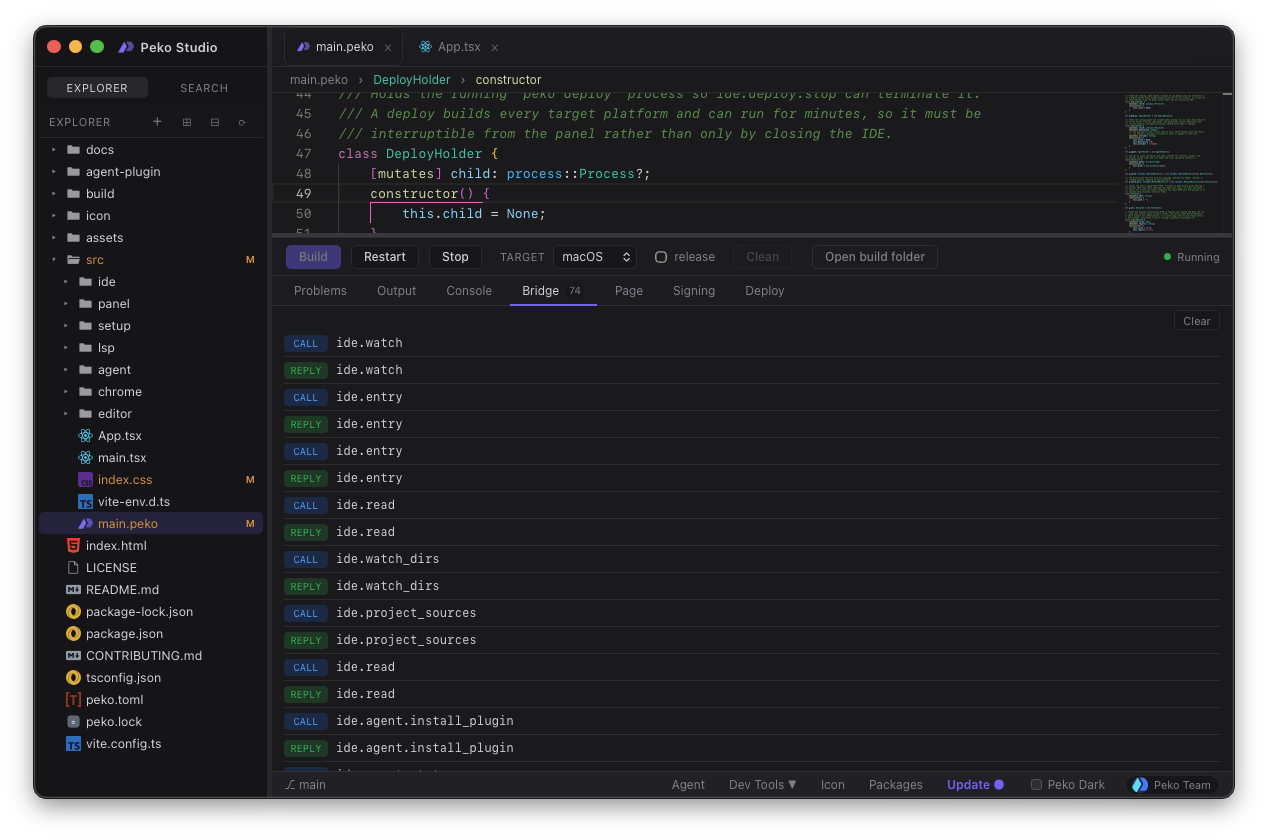Expand the lsp subfolder

tap(66, 348)
